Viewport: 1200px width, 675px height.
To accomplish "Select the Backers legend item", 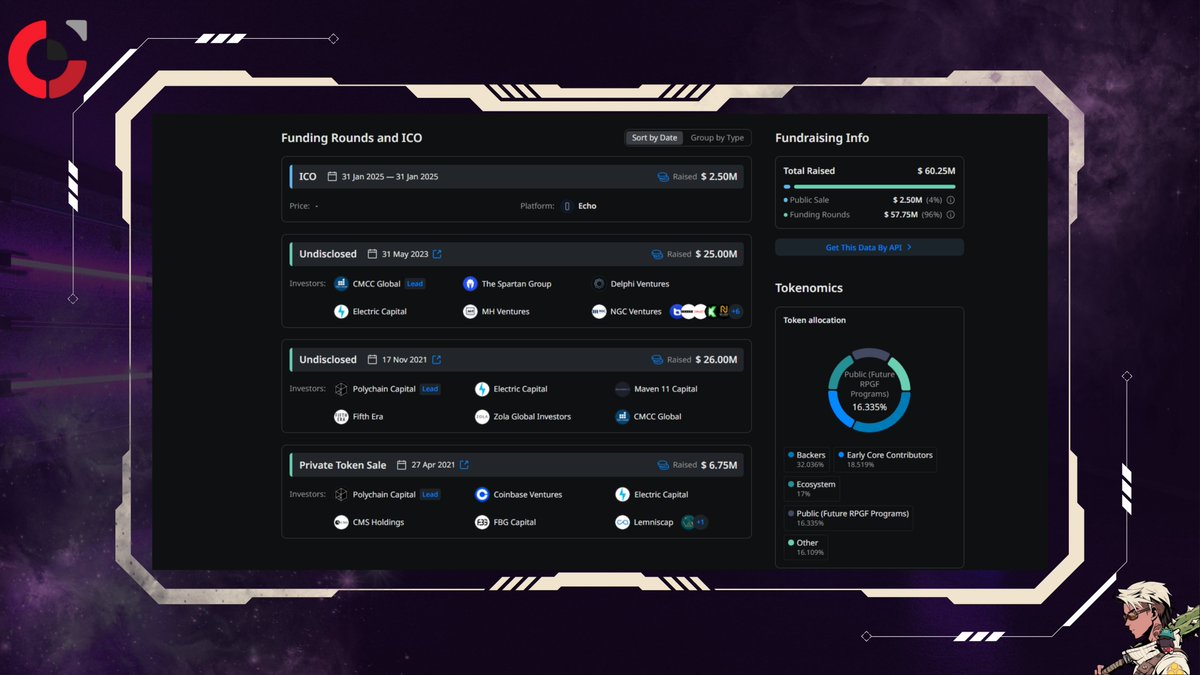I will tap(808, 459).
